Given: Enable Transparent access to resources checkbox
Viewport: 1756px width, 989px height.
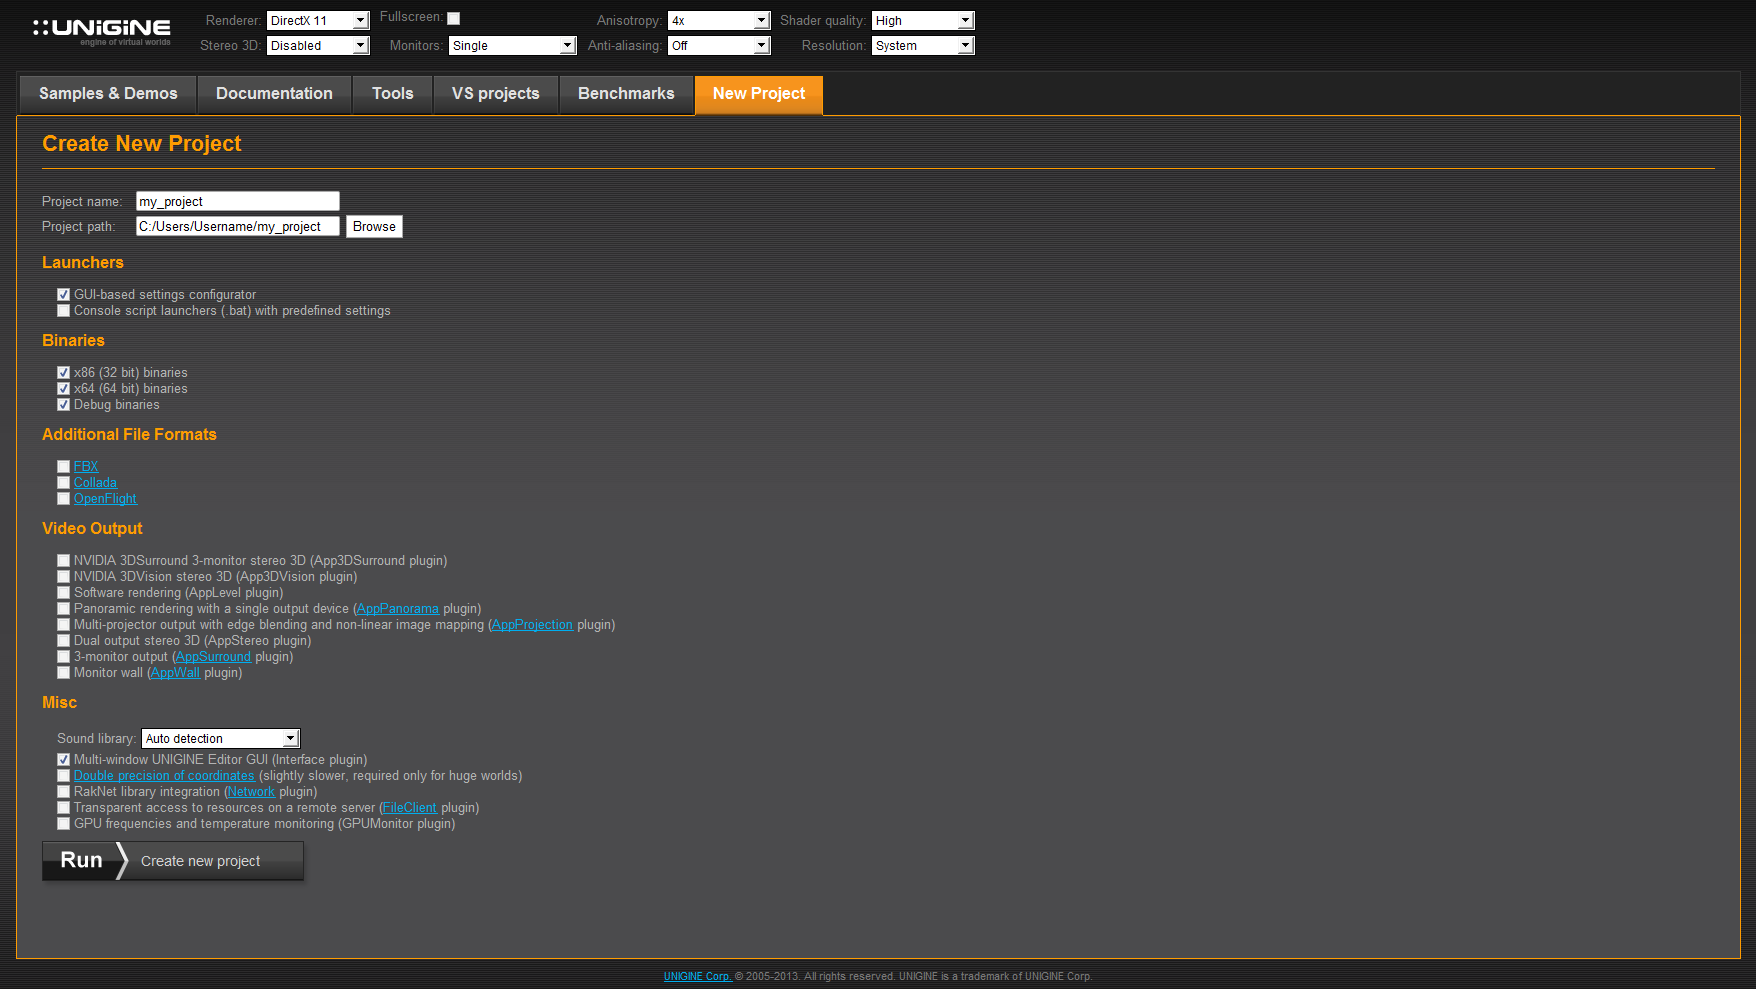Looking at the screenshot, I should tap(64, 807).
